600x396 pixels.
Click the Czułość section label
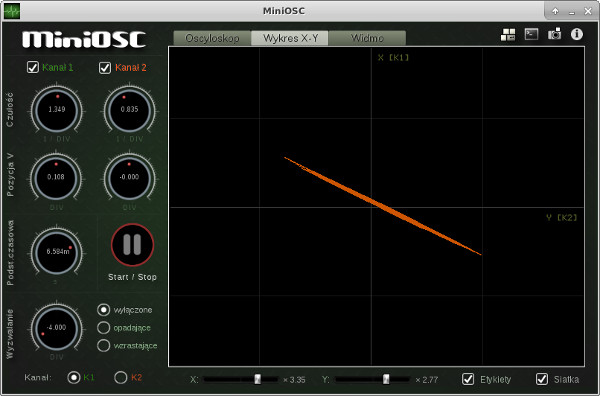click(10, 110)
